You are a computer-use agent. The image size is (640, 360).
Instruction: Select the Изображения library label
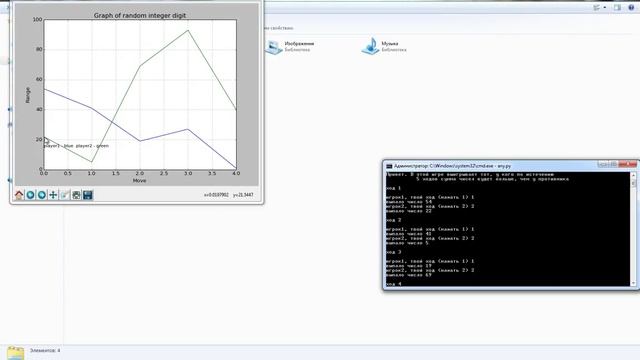299,43
